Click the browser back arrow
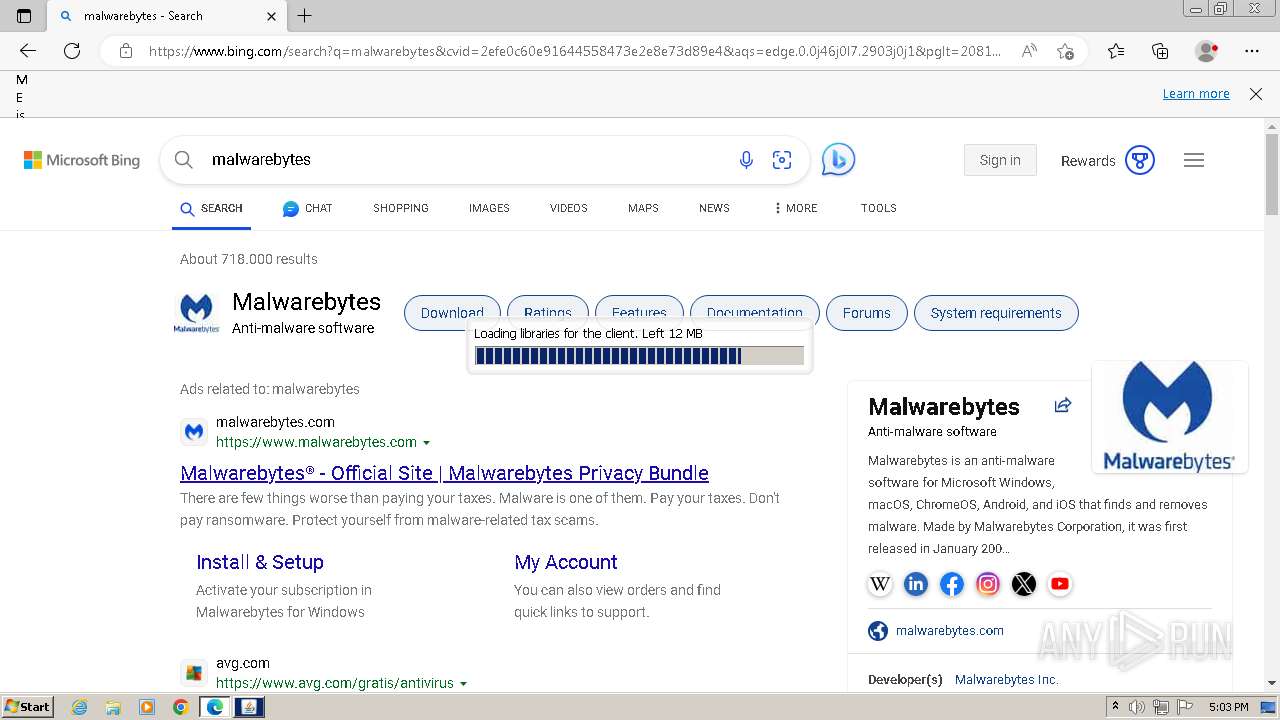Viewport: 1280px width, 720px height. [28, 51]
